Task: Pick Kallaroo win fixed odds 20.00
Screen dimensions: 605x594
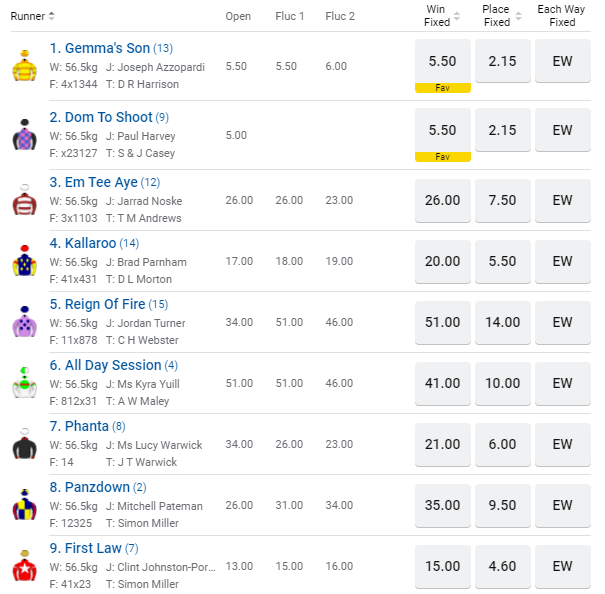Action: tap(442, 261)
